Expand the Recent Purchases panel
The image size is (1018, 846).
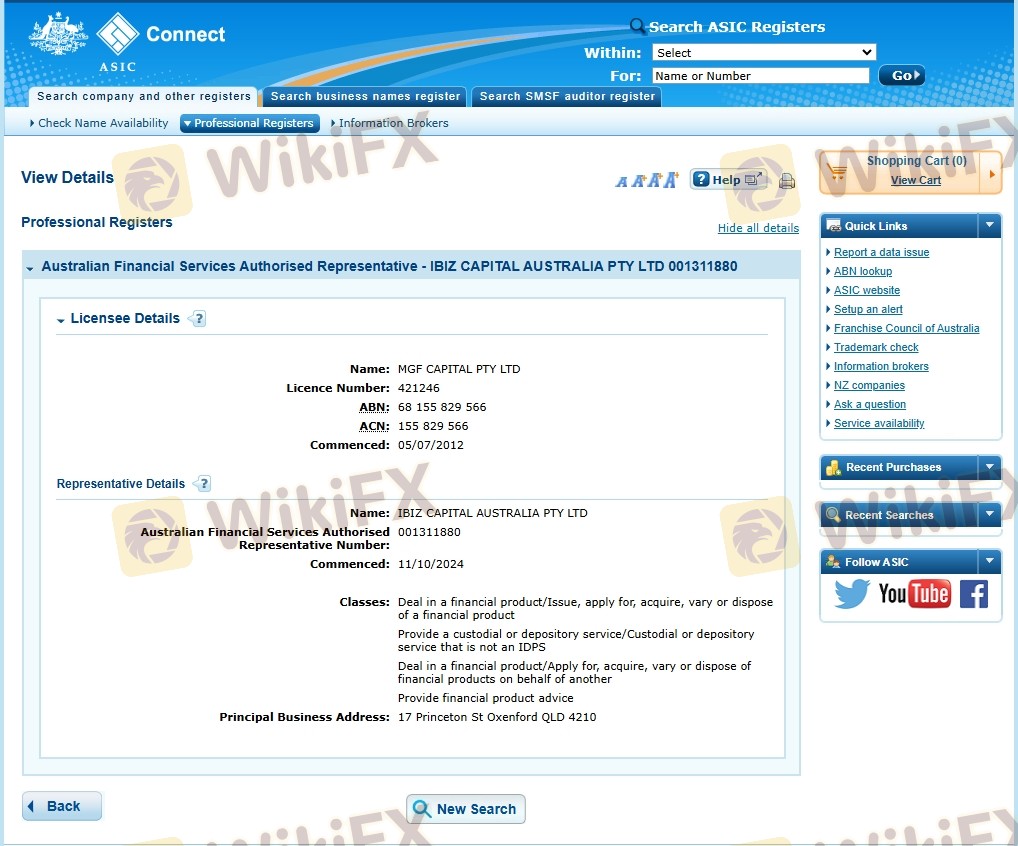989,467
